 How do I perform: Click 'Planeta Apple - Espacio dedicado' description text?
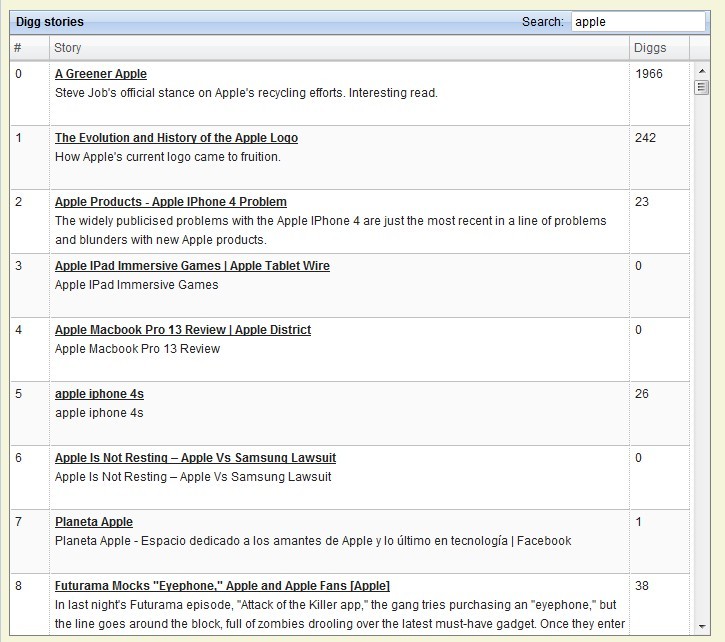(313, 541)
